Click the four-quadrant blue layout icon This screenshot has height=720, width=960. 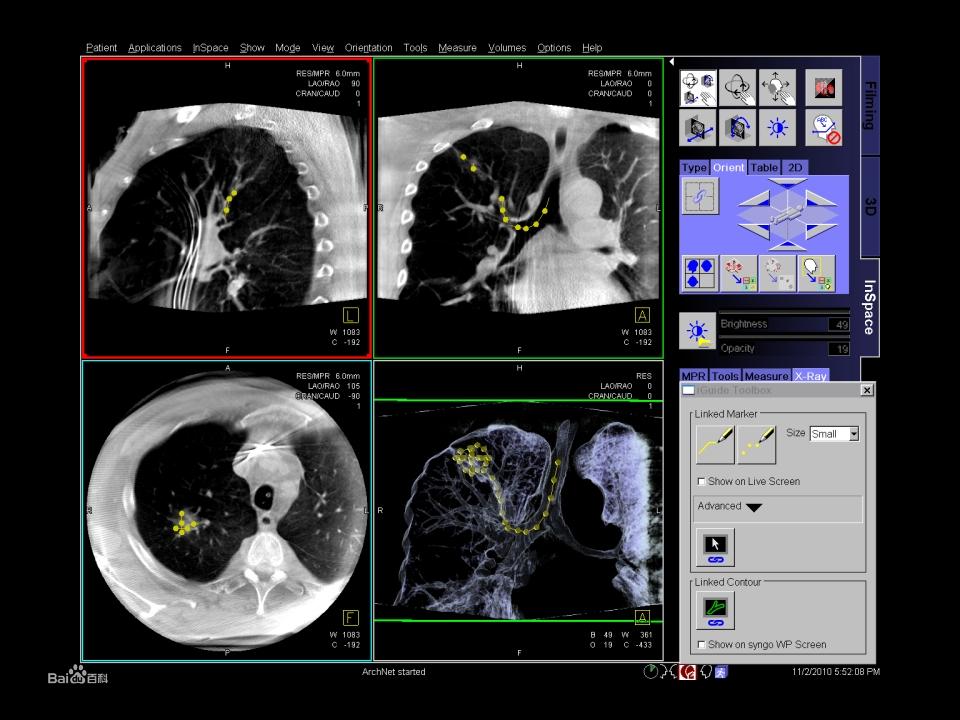[x=699, y=273]
